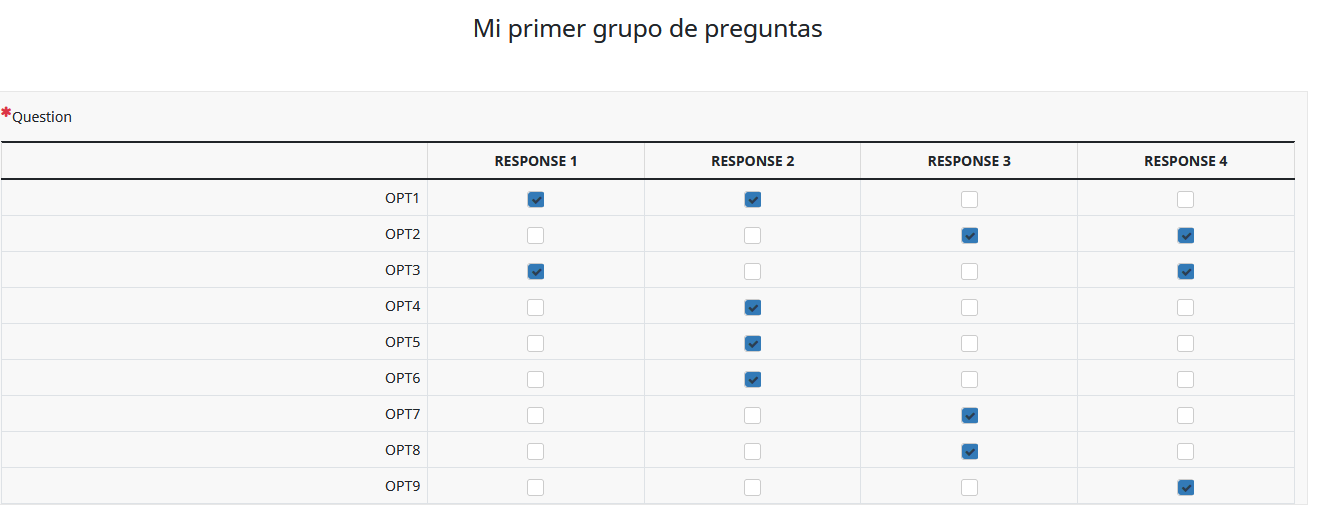Check OPT8 under Response 1
Viewport: 1322px width, 516px height.
[536, 451]
